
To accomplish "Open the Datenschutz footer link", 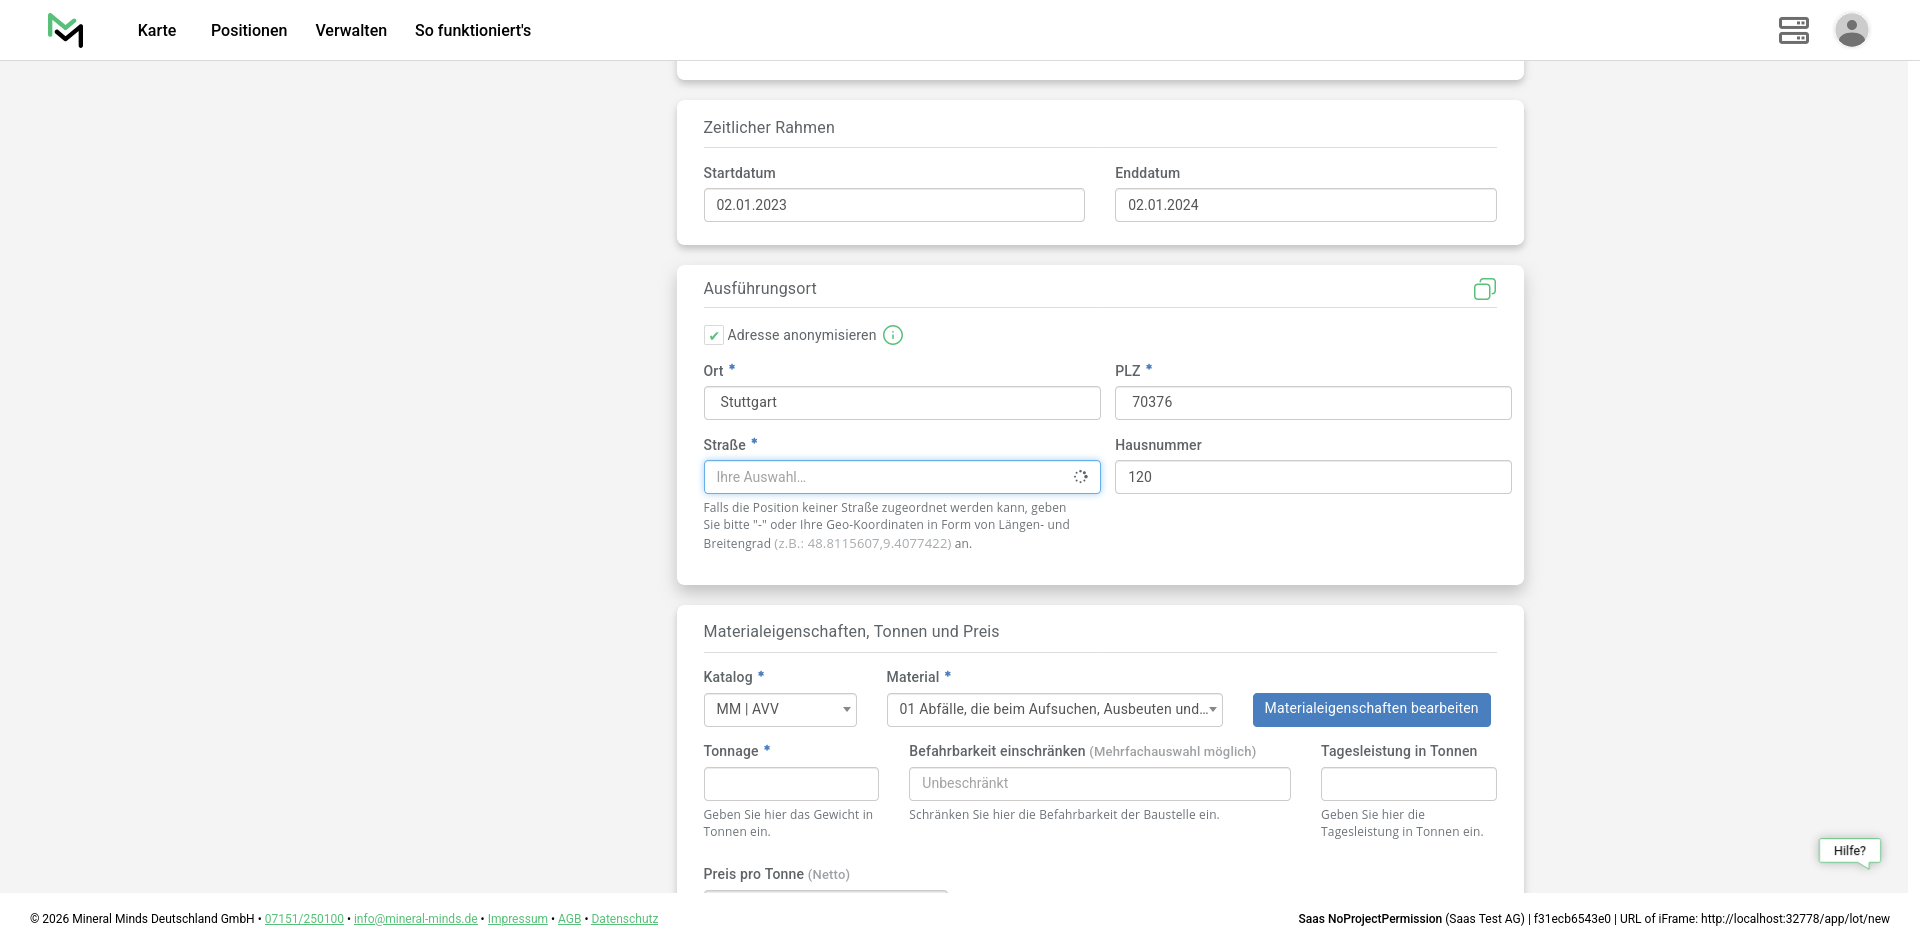I will 624,919.
